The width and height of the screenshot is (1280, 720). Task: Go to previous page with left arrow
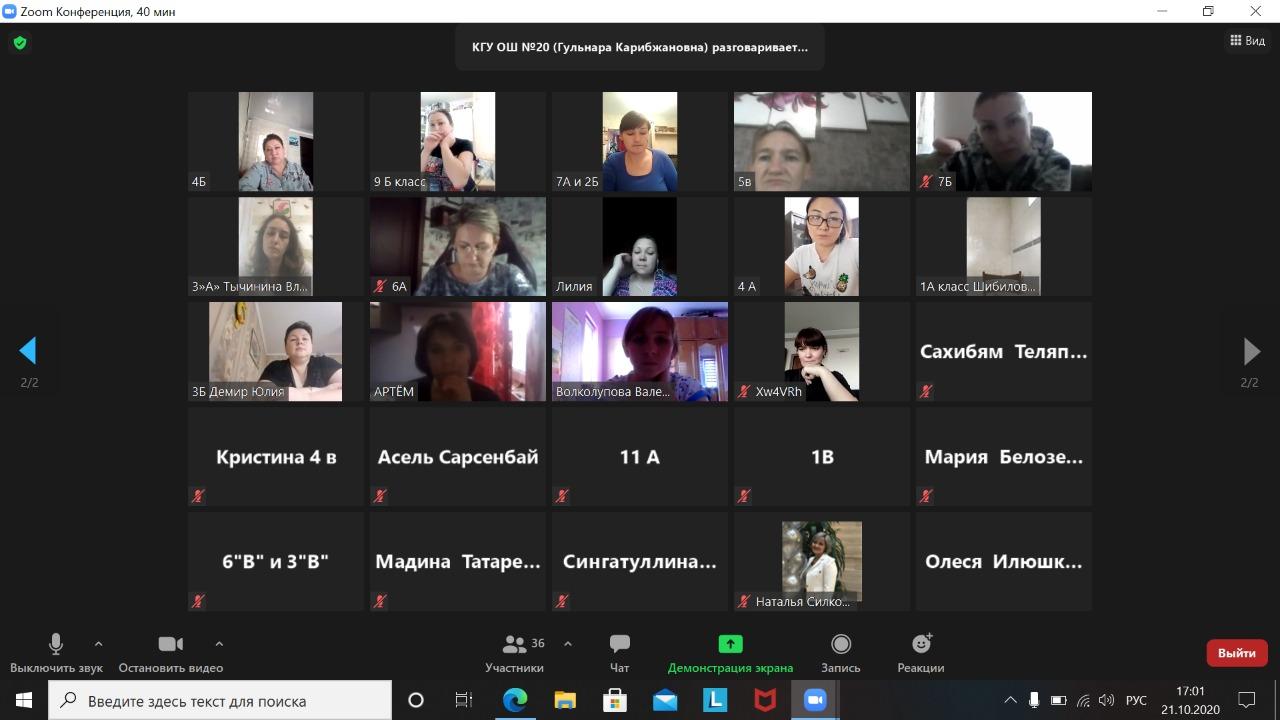pyautogui.click(x=28, y=351)
